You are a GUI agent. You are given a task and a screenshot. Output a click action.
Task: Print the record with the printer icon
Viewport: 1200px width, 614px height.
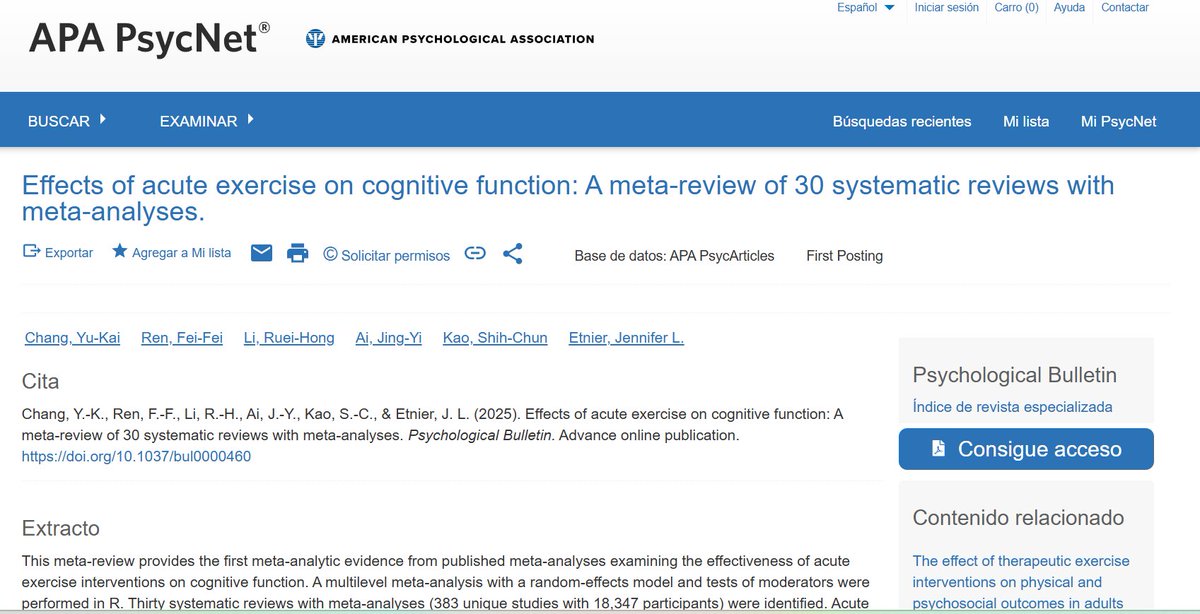pyautogui.click(x=298, y=253)
